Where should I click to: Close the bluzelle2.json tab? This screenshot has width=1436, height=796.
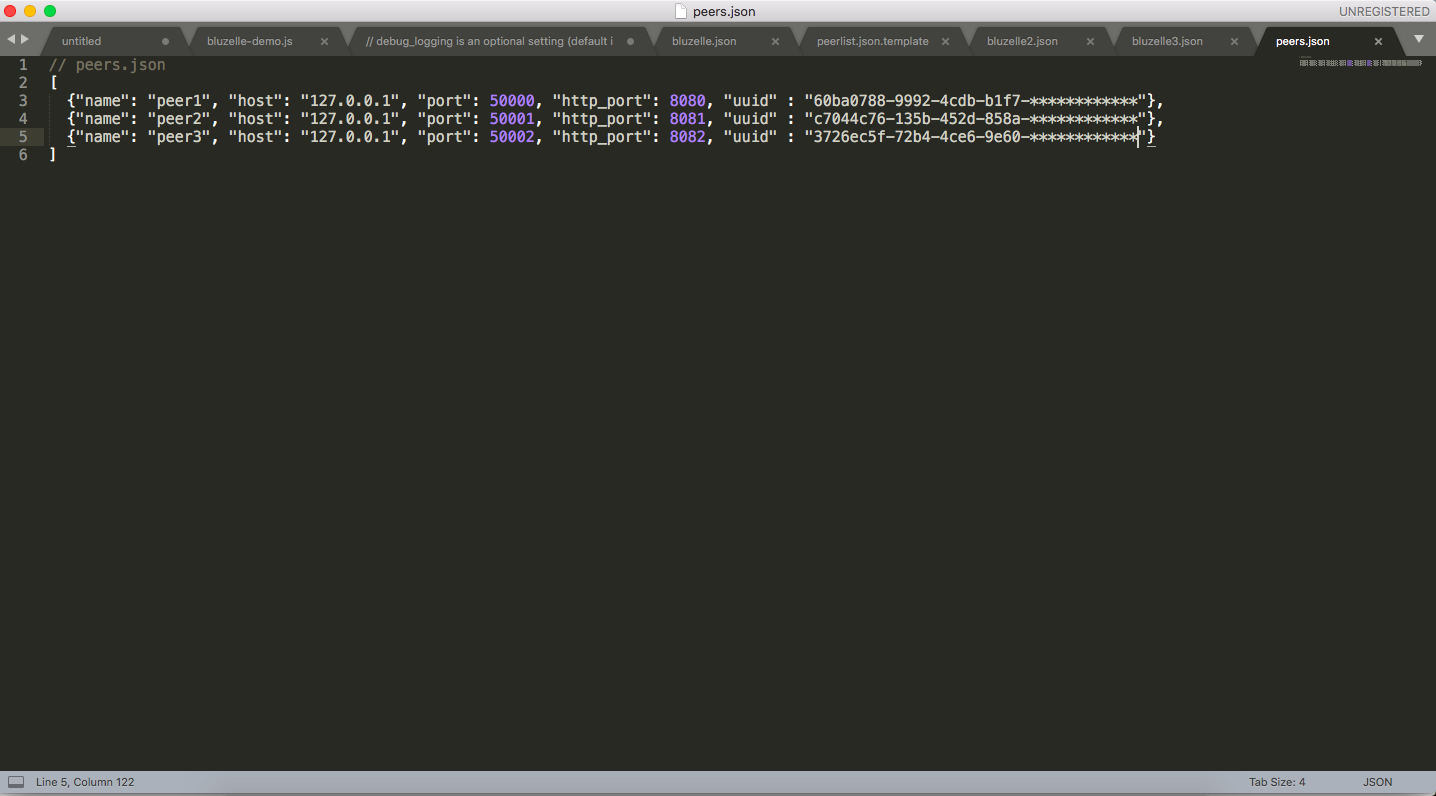click(x=1090, y=42)
